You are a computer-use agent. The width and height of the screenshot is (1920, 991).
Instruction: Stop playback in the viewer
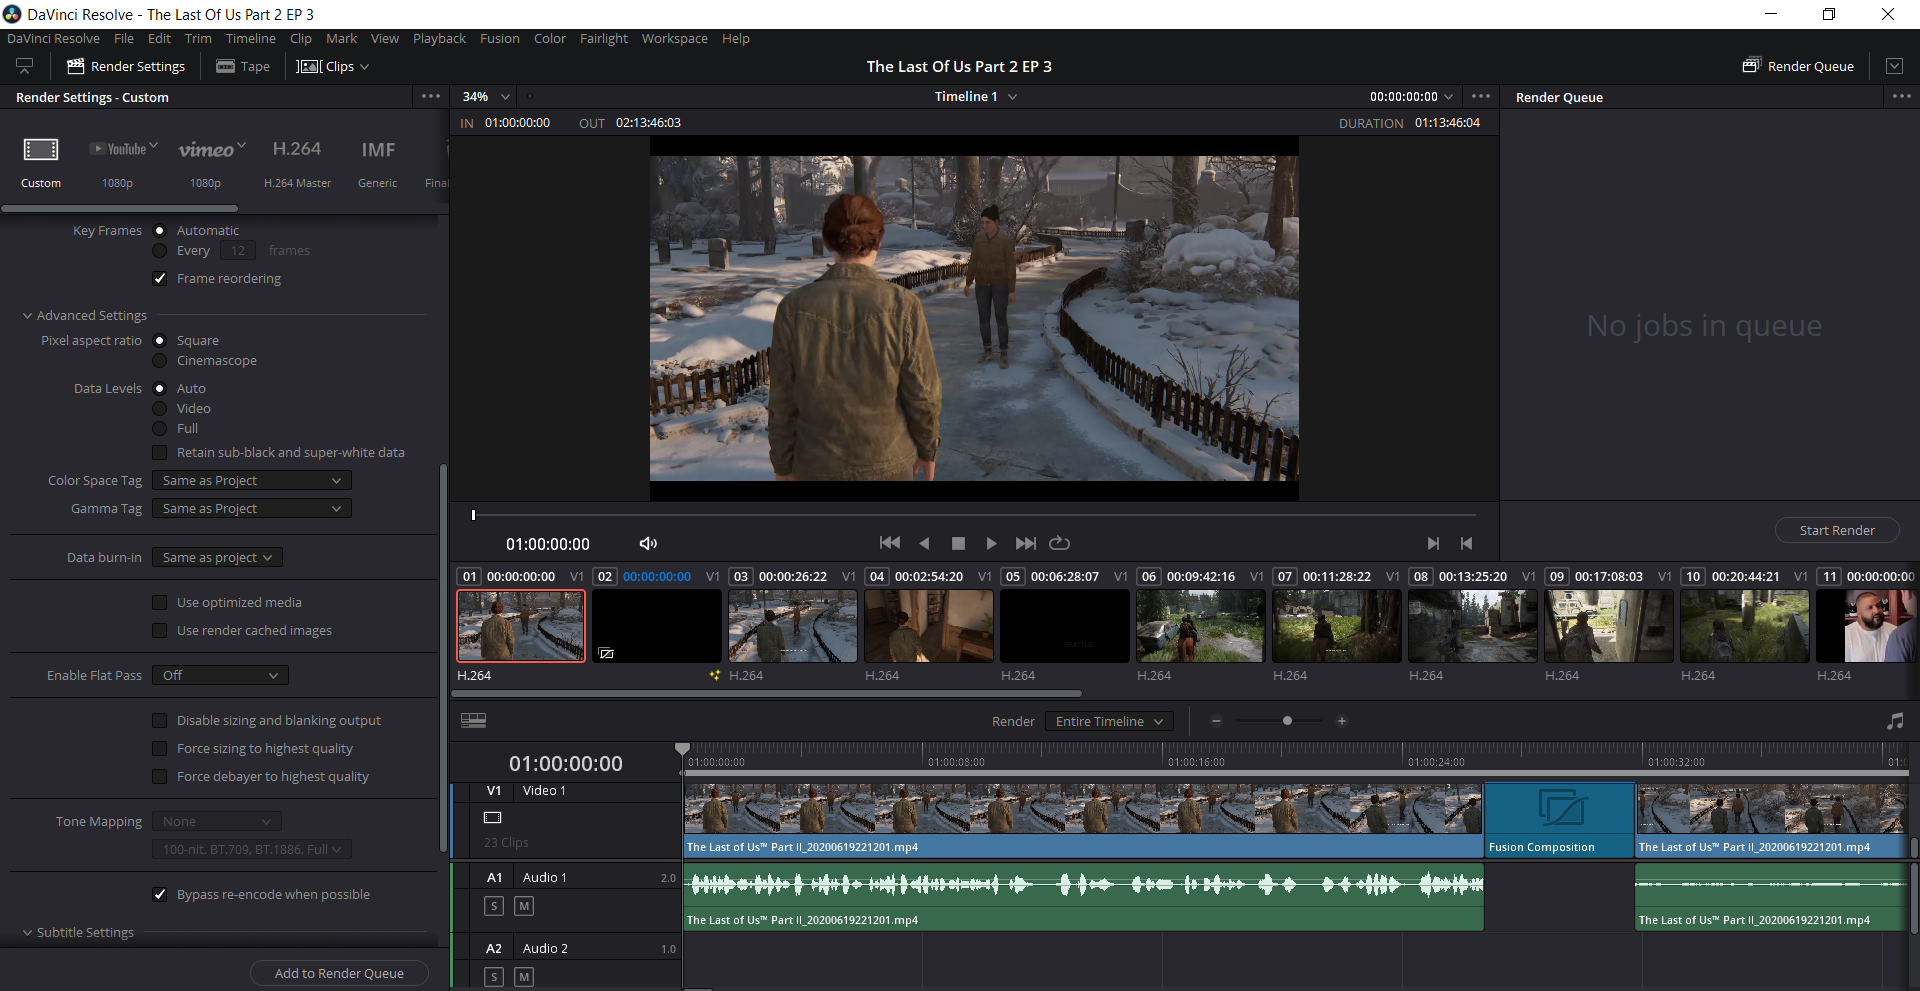coord(958,543)
